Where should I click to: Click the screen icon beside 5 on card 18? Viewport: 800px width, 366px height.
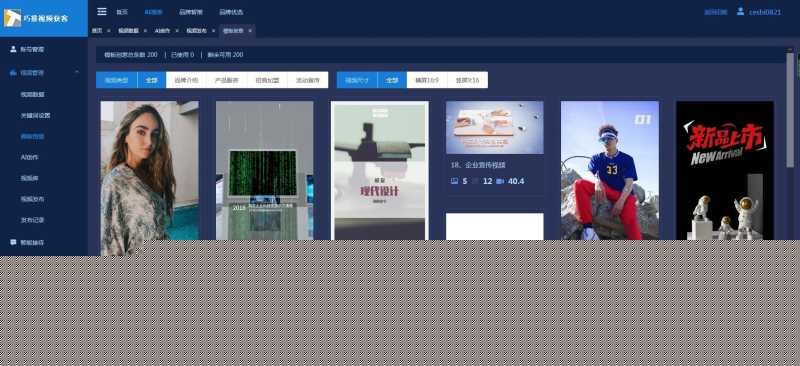coord(455,181)
